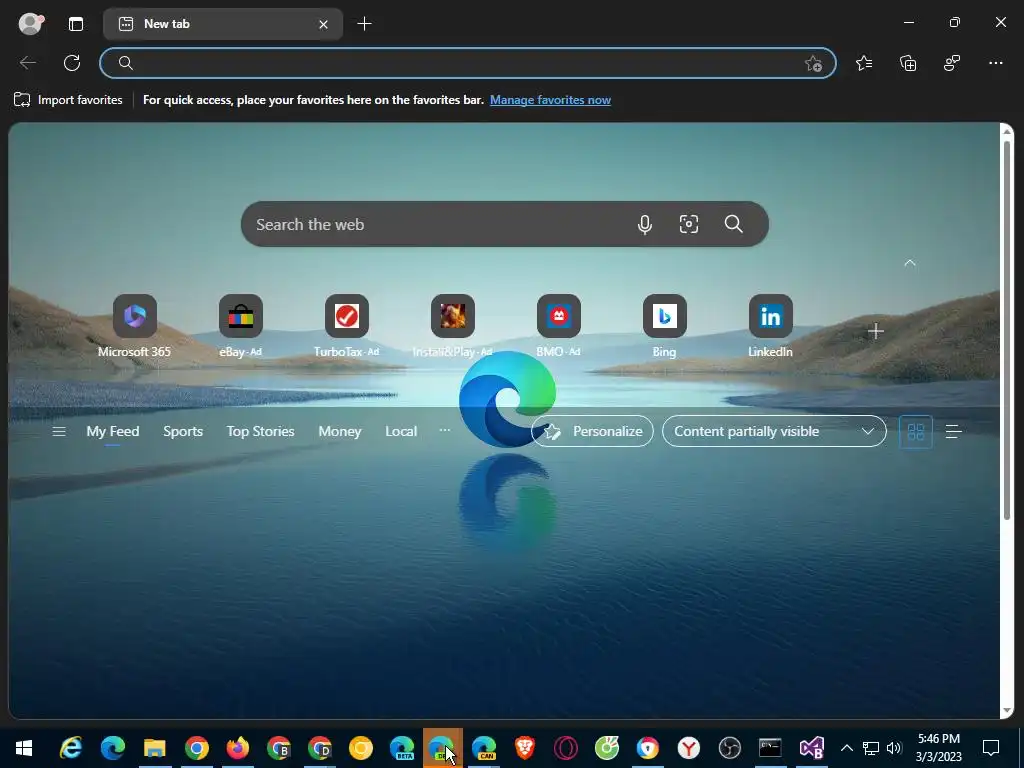Switch to the Top Stories tab
This screenshot has height=768, width=1024.
(x=261, y=432)
